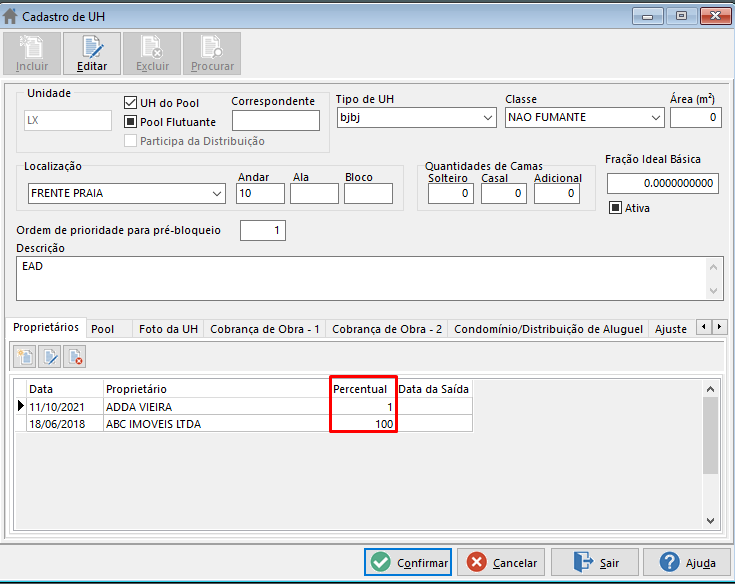Click the Casal beds field
This screenshot has width=735, height=584.
point(503,194)
